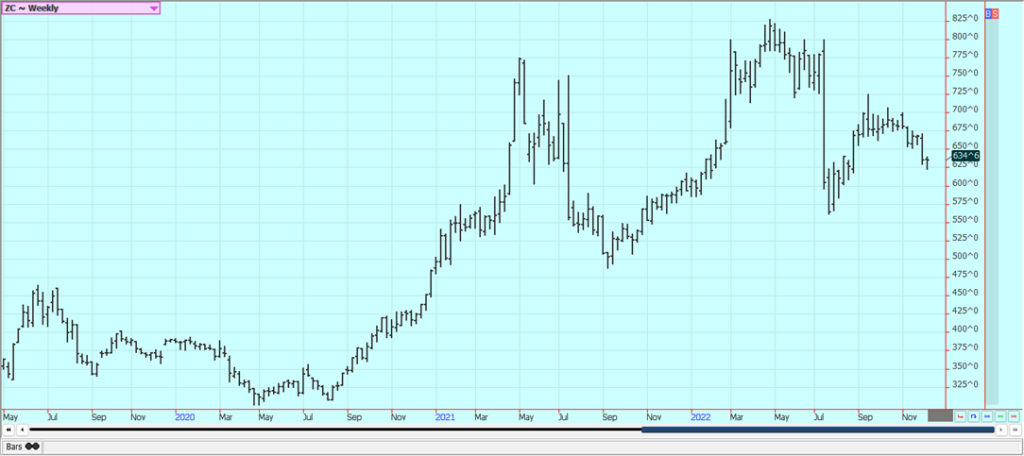Screen dimensions: 1024x456
Task: Click the 400^0 price axis label
Action: point(965,329)
